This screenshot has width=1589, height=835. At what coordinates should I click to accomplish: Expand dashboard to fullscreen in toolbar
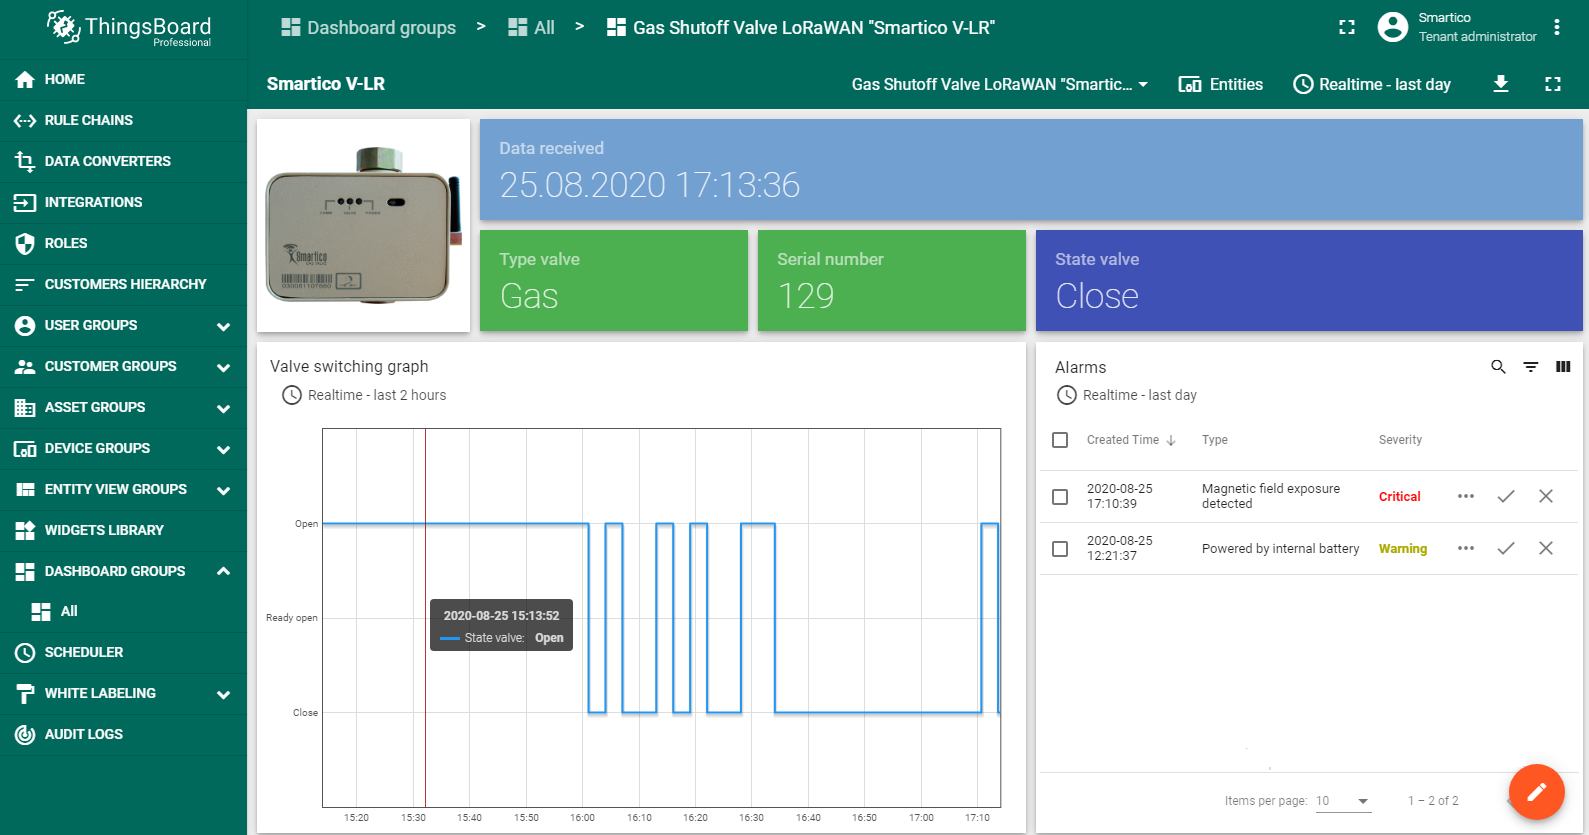(1552, 84)
